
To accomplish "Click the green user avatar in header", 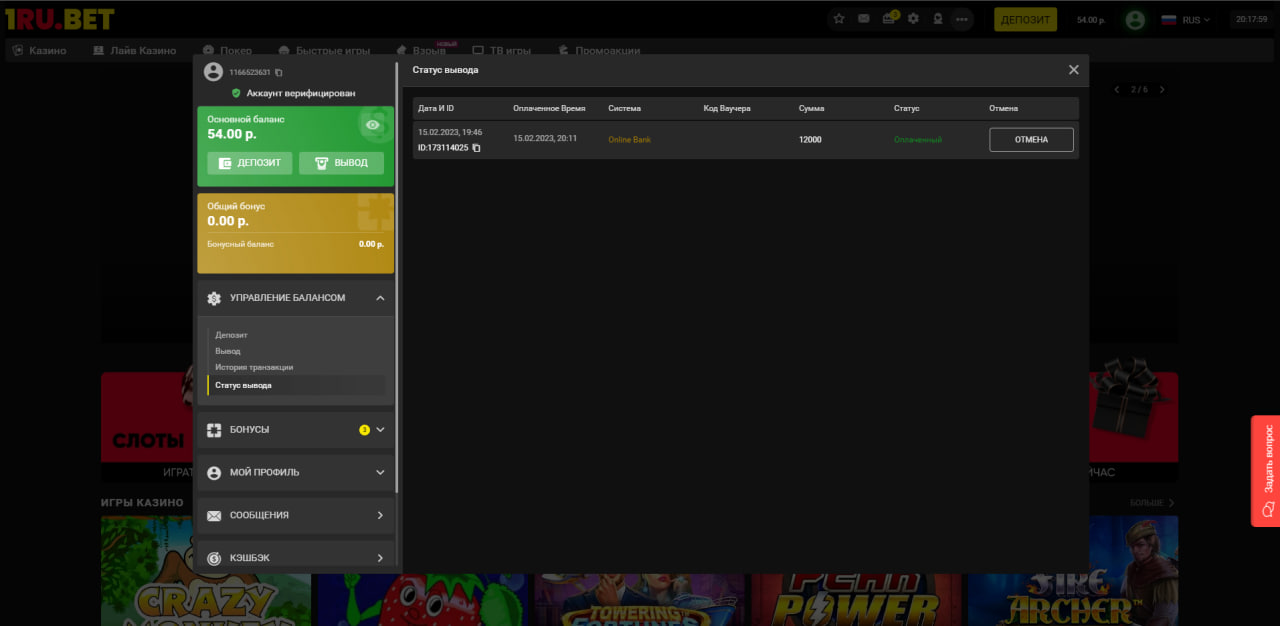I will click(x=1134, y=20).
